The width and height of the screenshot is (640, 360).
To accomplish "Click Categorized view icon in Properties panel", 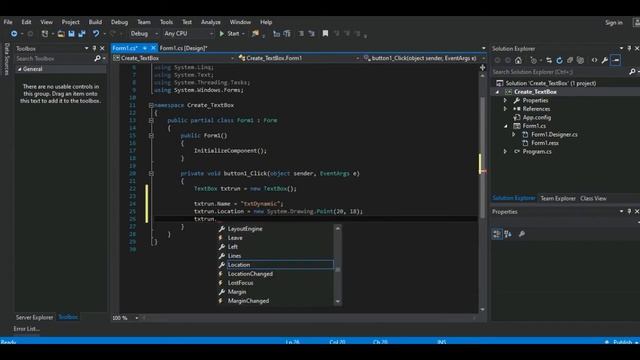I will pyautogui.click(x=497, y=234).
